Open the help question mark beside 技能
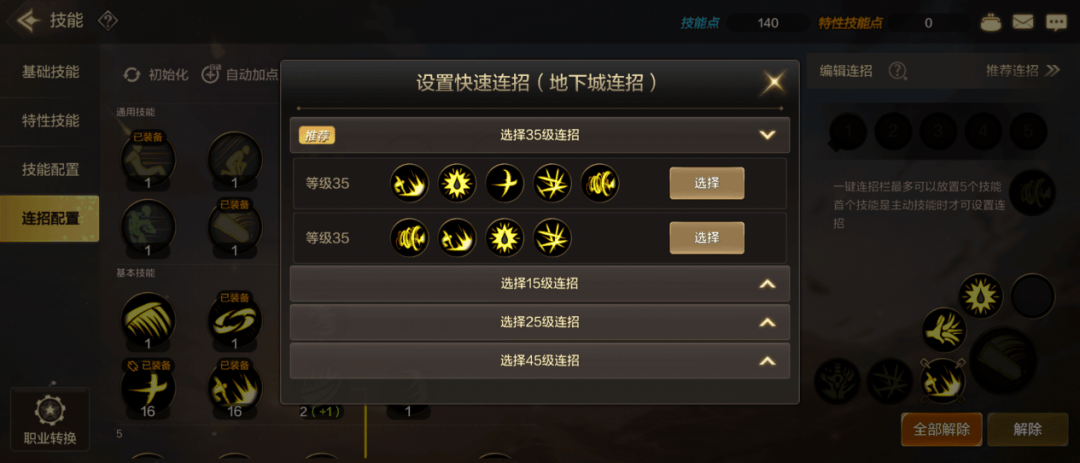The image size is (1080, 463). point(107,21)
